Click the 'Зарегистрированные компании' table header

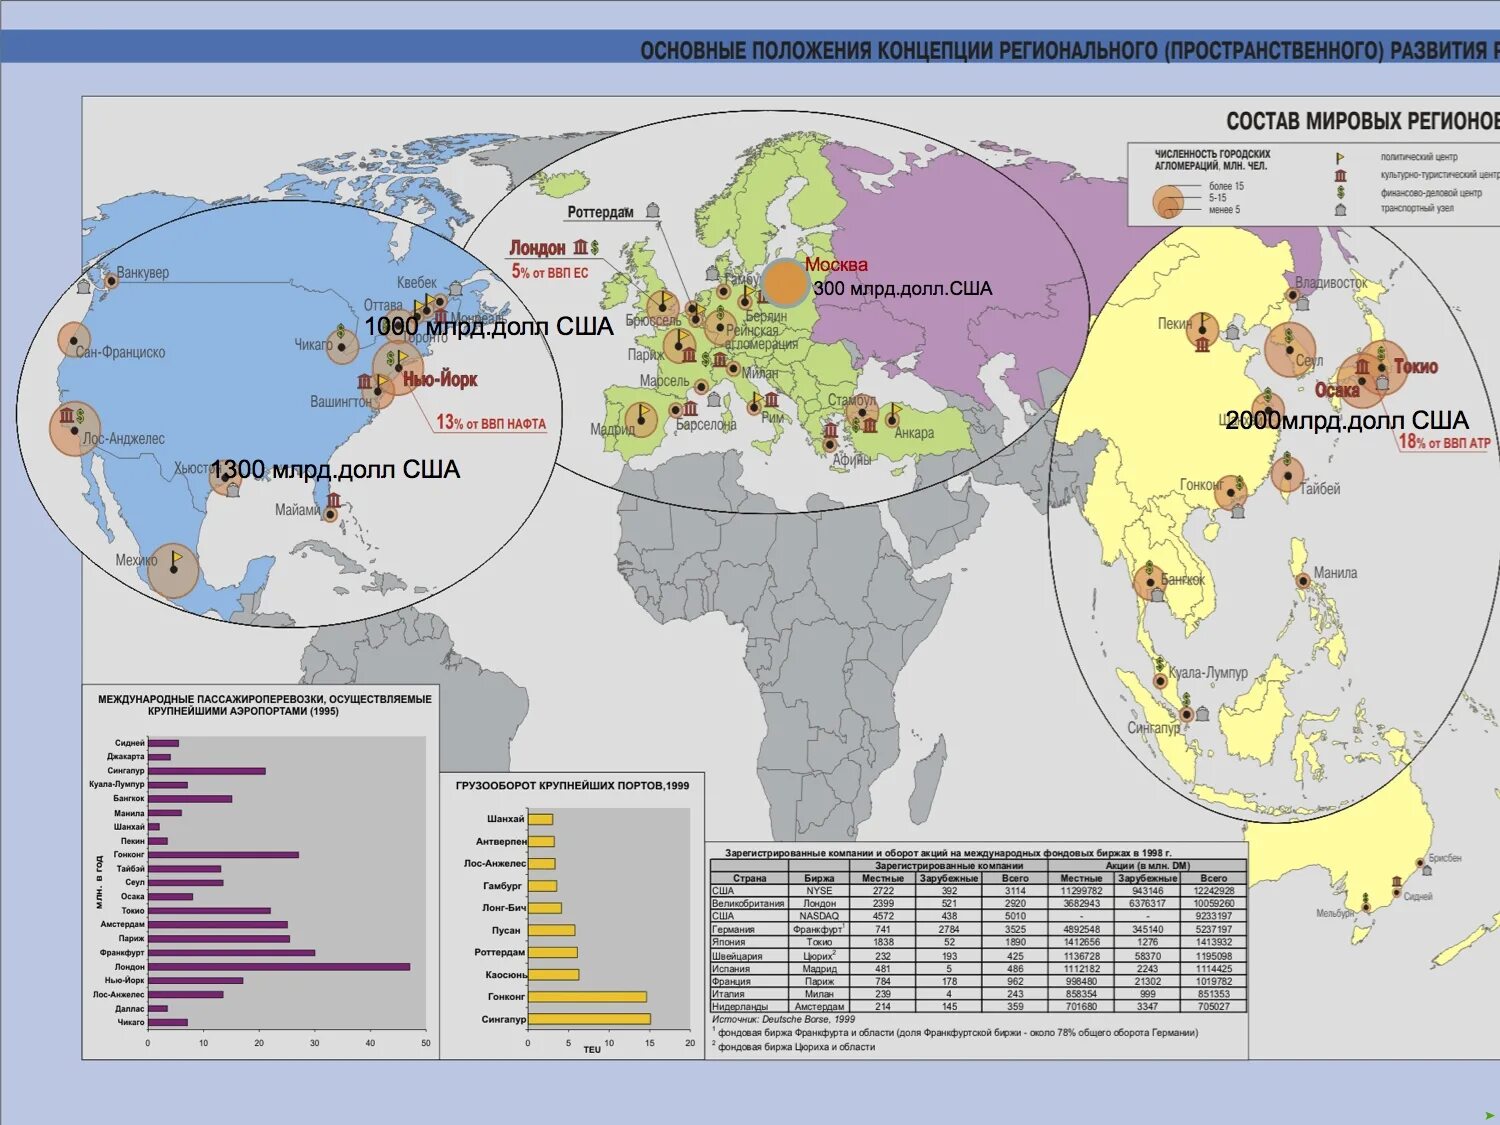click(x=949, y=866)
